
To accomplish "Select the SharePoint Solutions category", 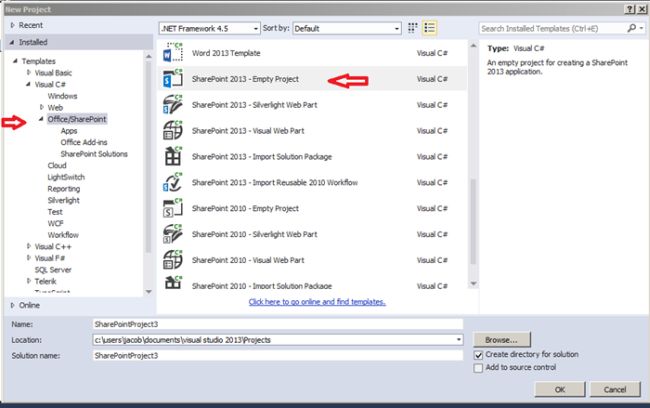I will (94, 154).
